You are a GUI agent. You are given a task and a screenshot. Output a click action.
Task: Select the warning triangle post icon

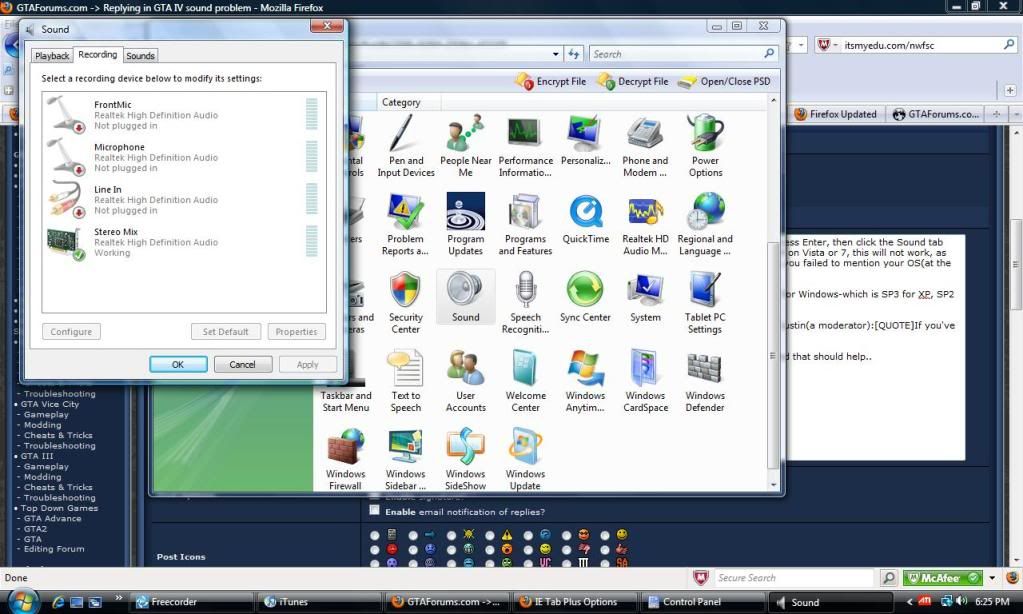507,535
